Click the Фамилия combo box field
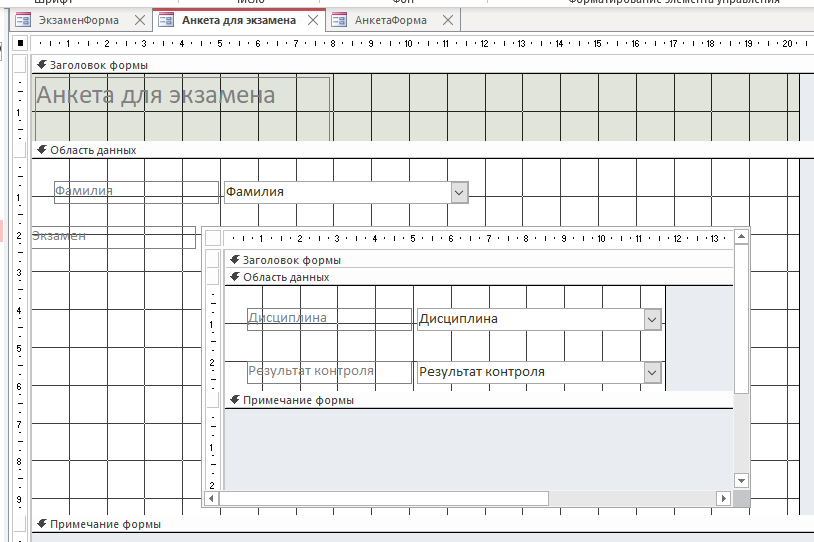 coord(346,192)
